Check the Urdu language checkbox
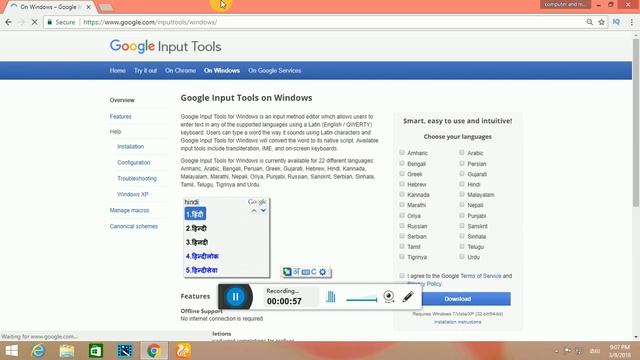This screenshot has height=360, width=640. 462,256
